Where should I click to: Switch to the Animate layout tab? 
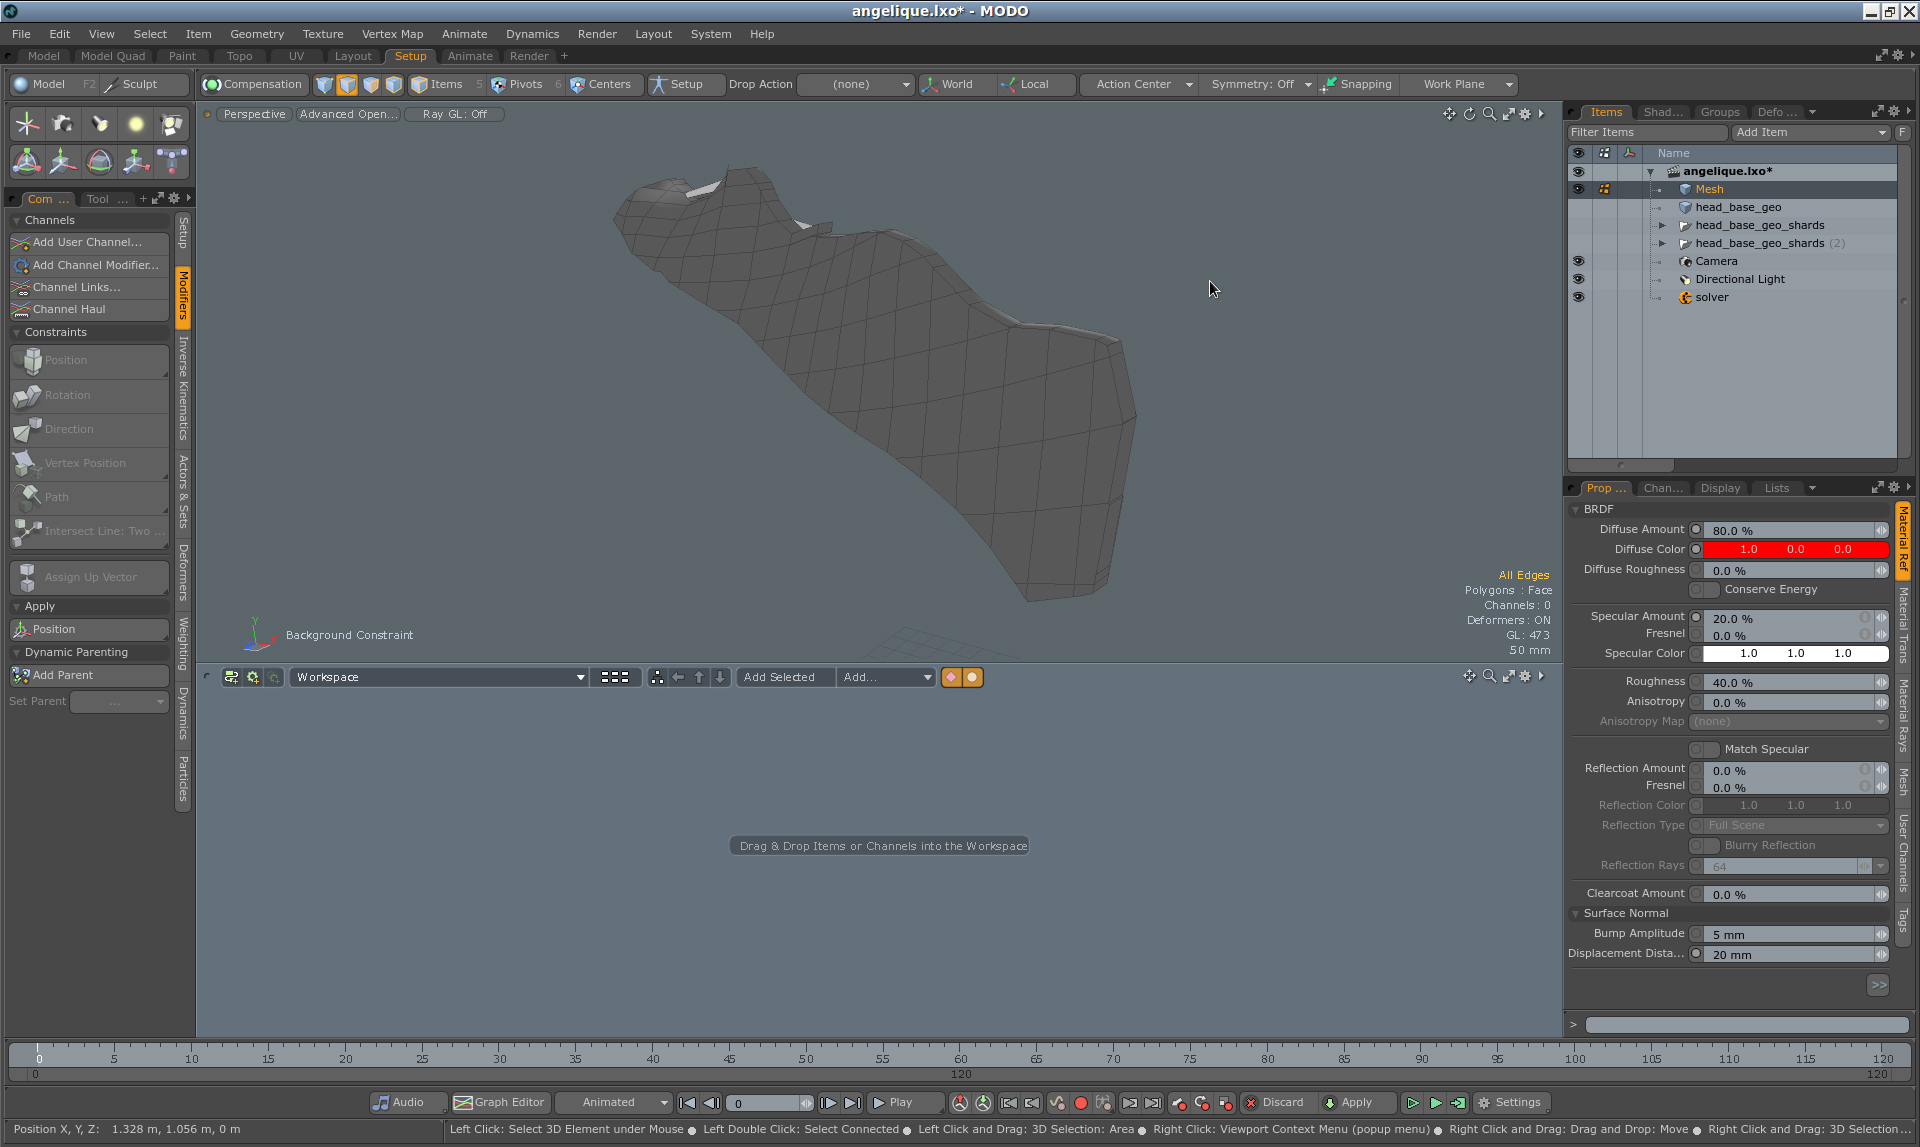(470, 56)
